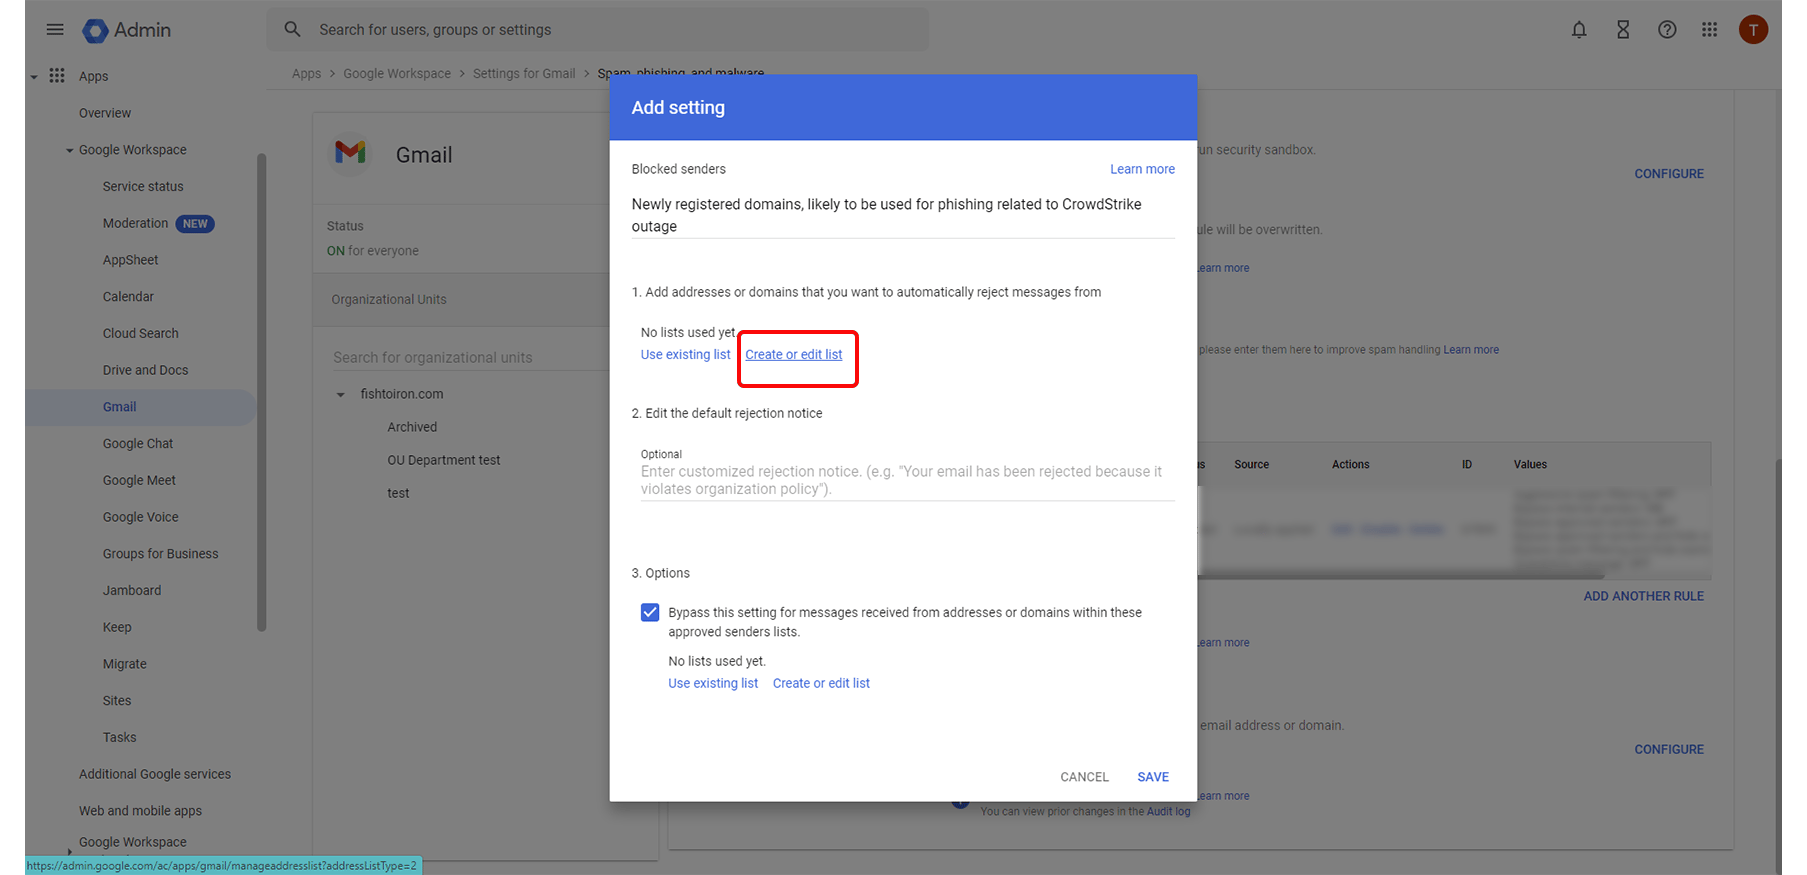
Task: Open AppSheet in the sidebar
Action: coord(130,260)
